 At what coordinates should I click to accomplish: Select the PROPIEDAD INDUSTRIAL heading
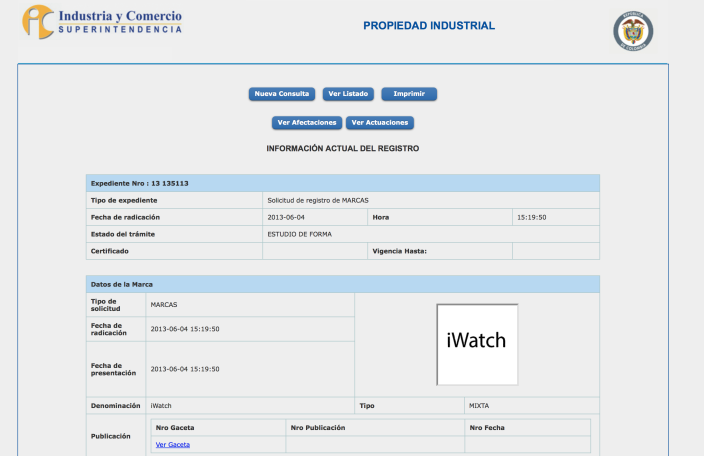(429, 26)
